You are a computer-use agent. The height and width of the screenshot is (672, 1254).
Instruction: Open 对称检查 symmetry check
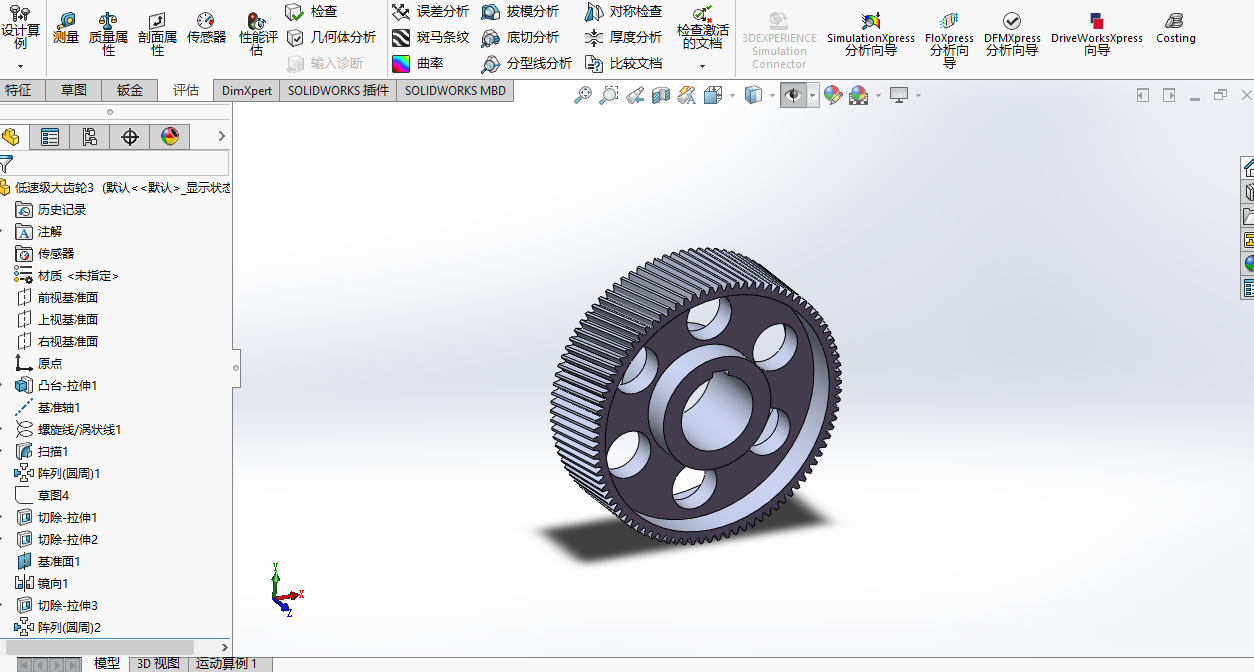pos(623,11)
